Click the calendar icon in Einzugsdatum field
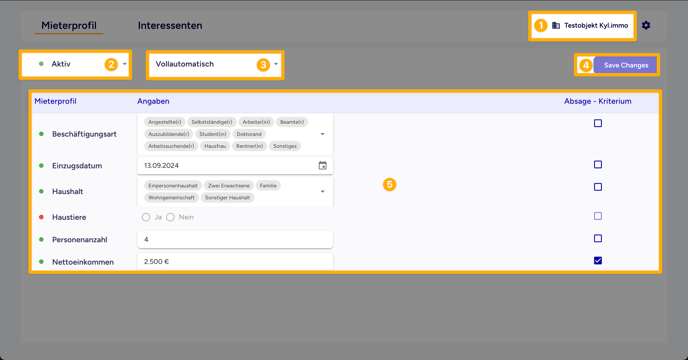The width and height of the screenshot is (688, 360). pos(322,166)
